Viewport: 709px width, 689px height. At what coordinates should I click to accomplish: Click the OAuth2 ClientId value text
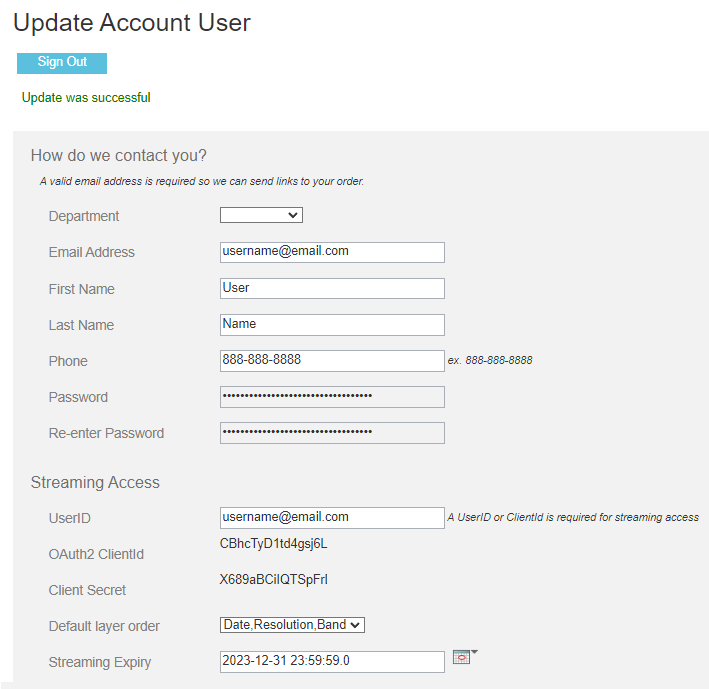(273, 544)
